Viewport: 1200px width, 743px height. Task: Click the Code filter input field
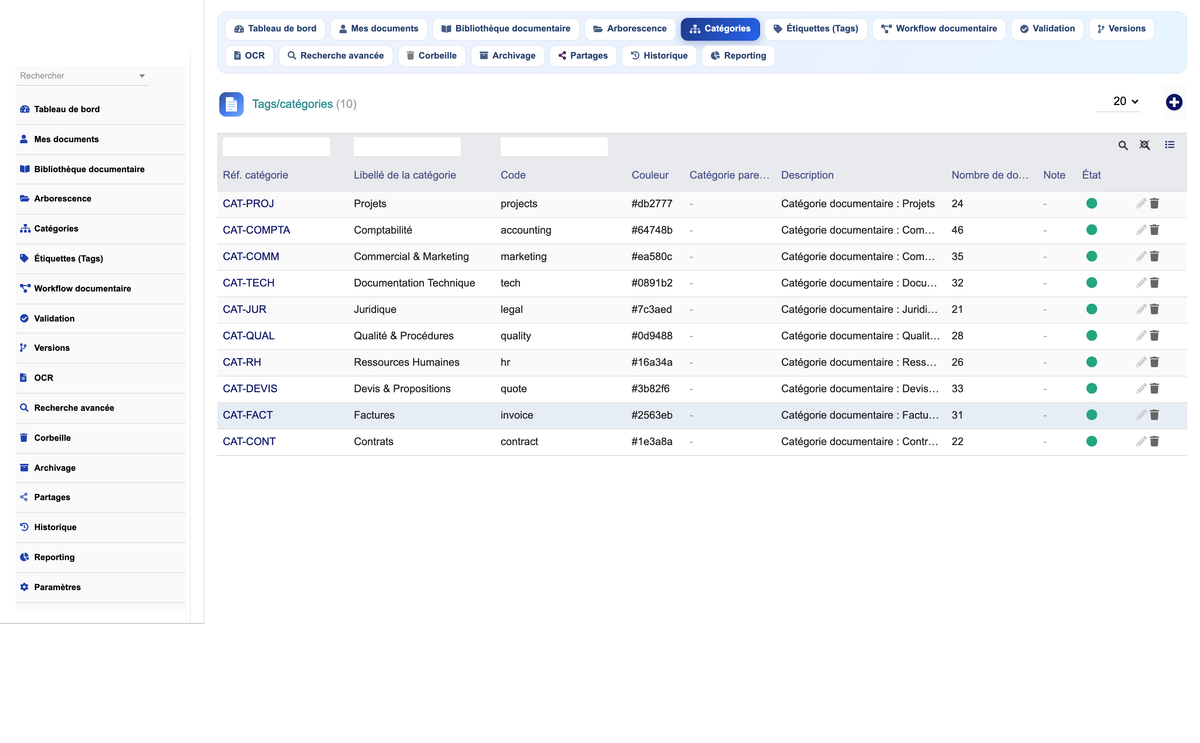(554, 147)
